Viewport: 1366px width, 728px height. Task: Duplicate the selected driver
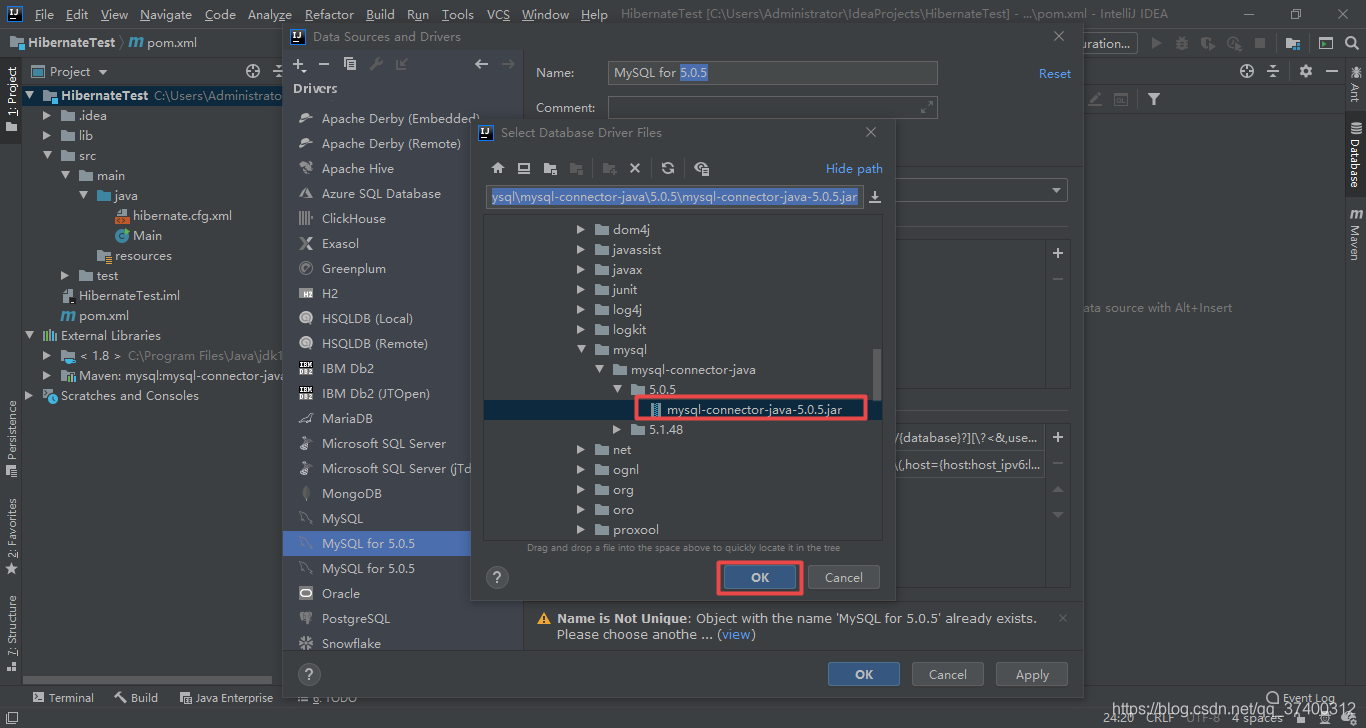[350, 64]
